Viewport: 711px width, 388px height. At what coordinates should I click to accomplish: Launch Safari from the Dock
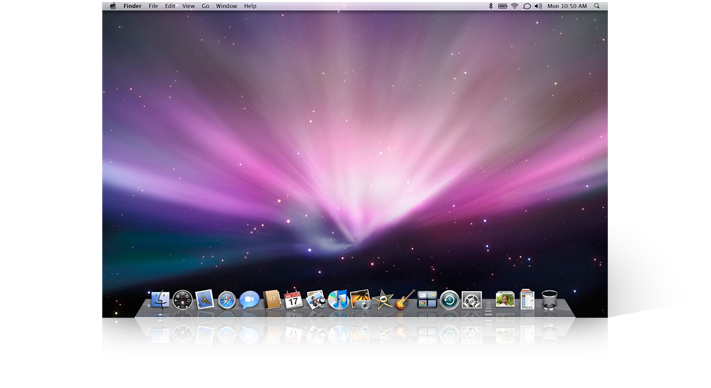pyautogui.click(x=227, y=300)
